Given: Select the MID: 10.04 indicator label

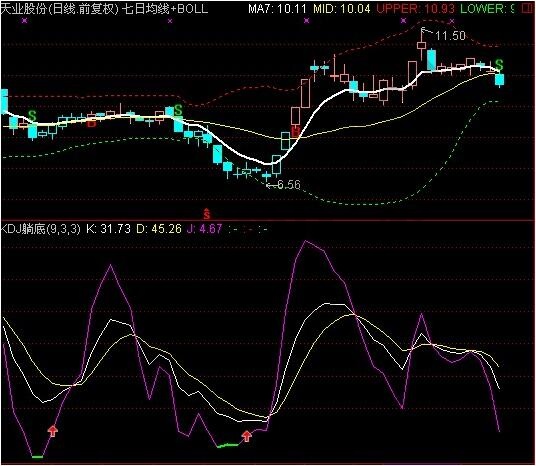Looking at the screenshot, I should pyautogui.click(x=342, y=9).
